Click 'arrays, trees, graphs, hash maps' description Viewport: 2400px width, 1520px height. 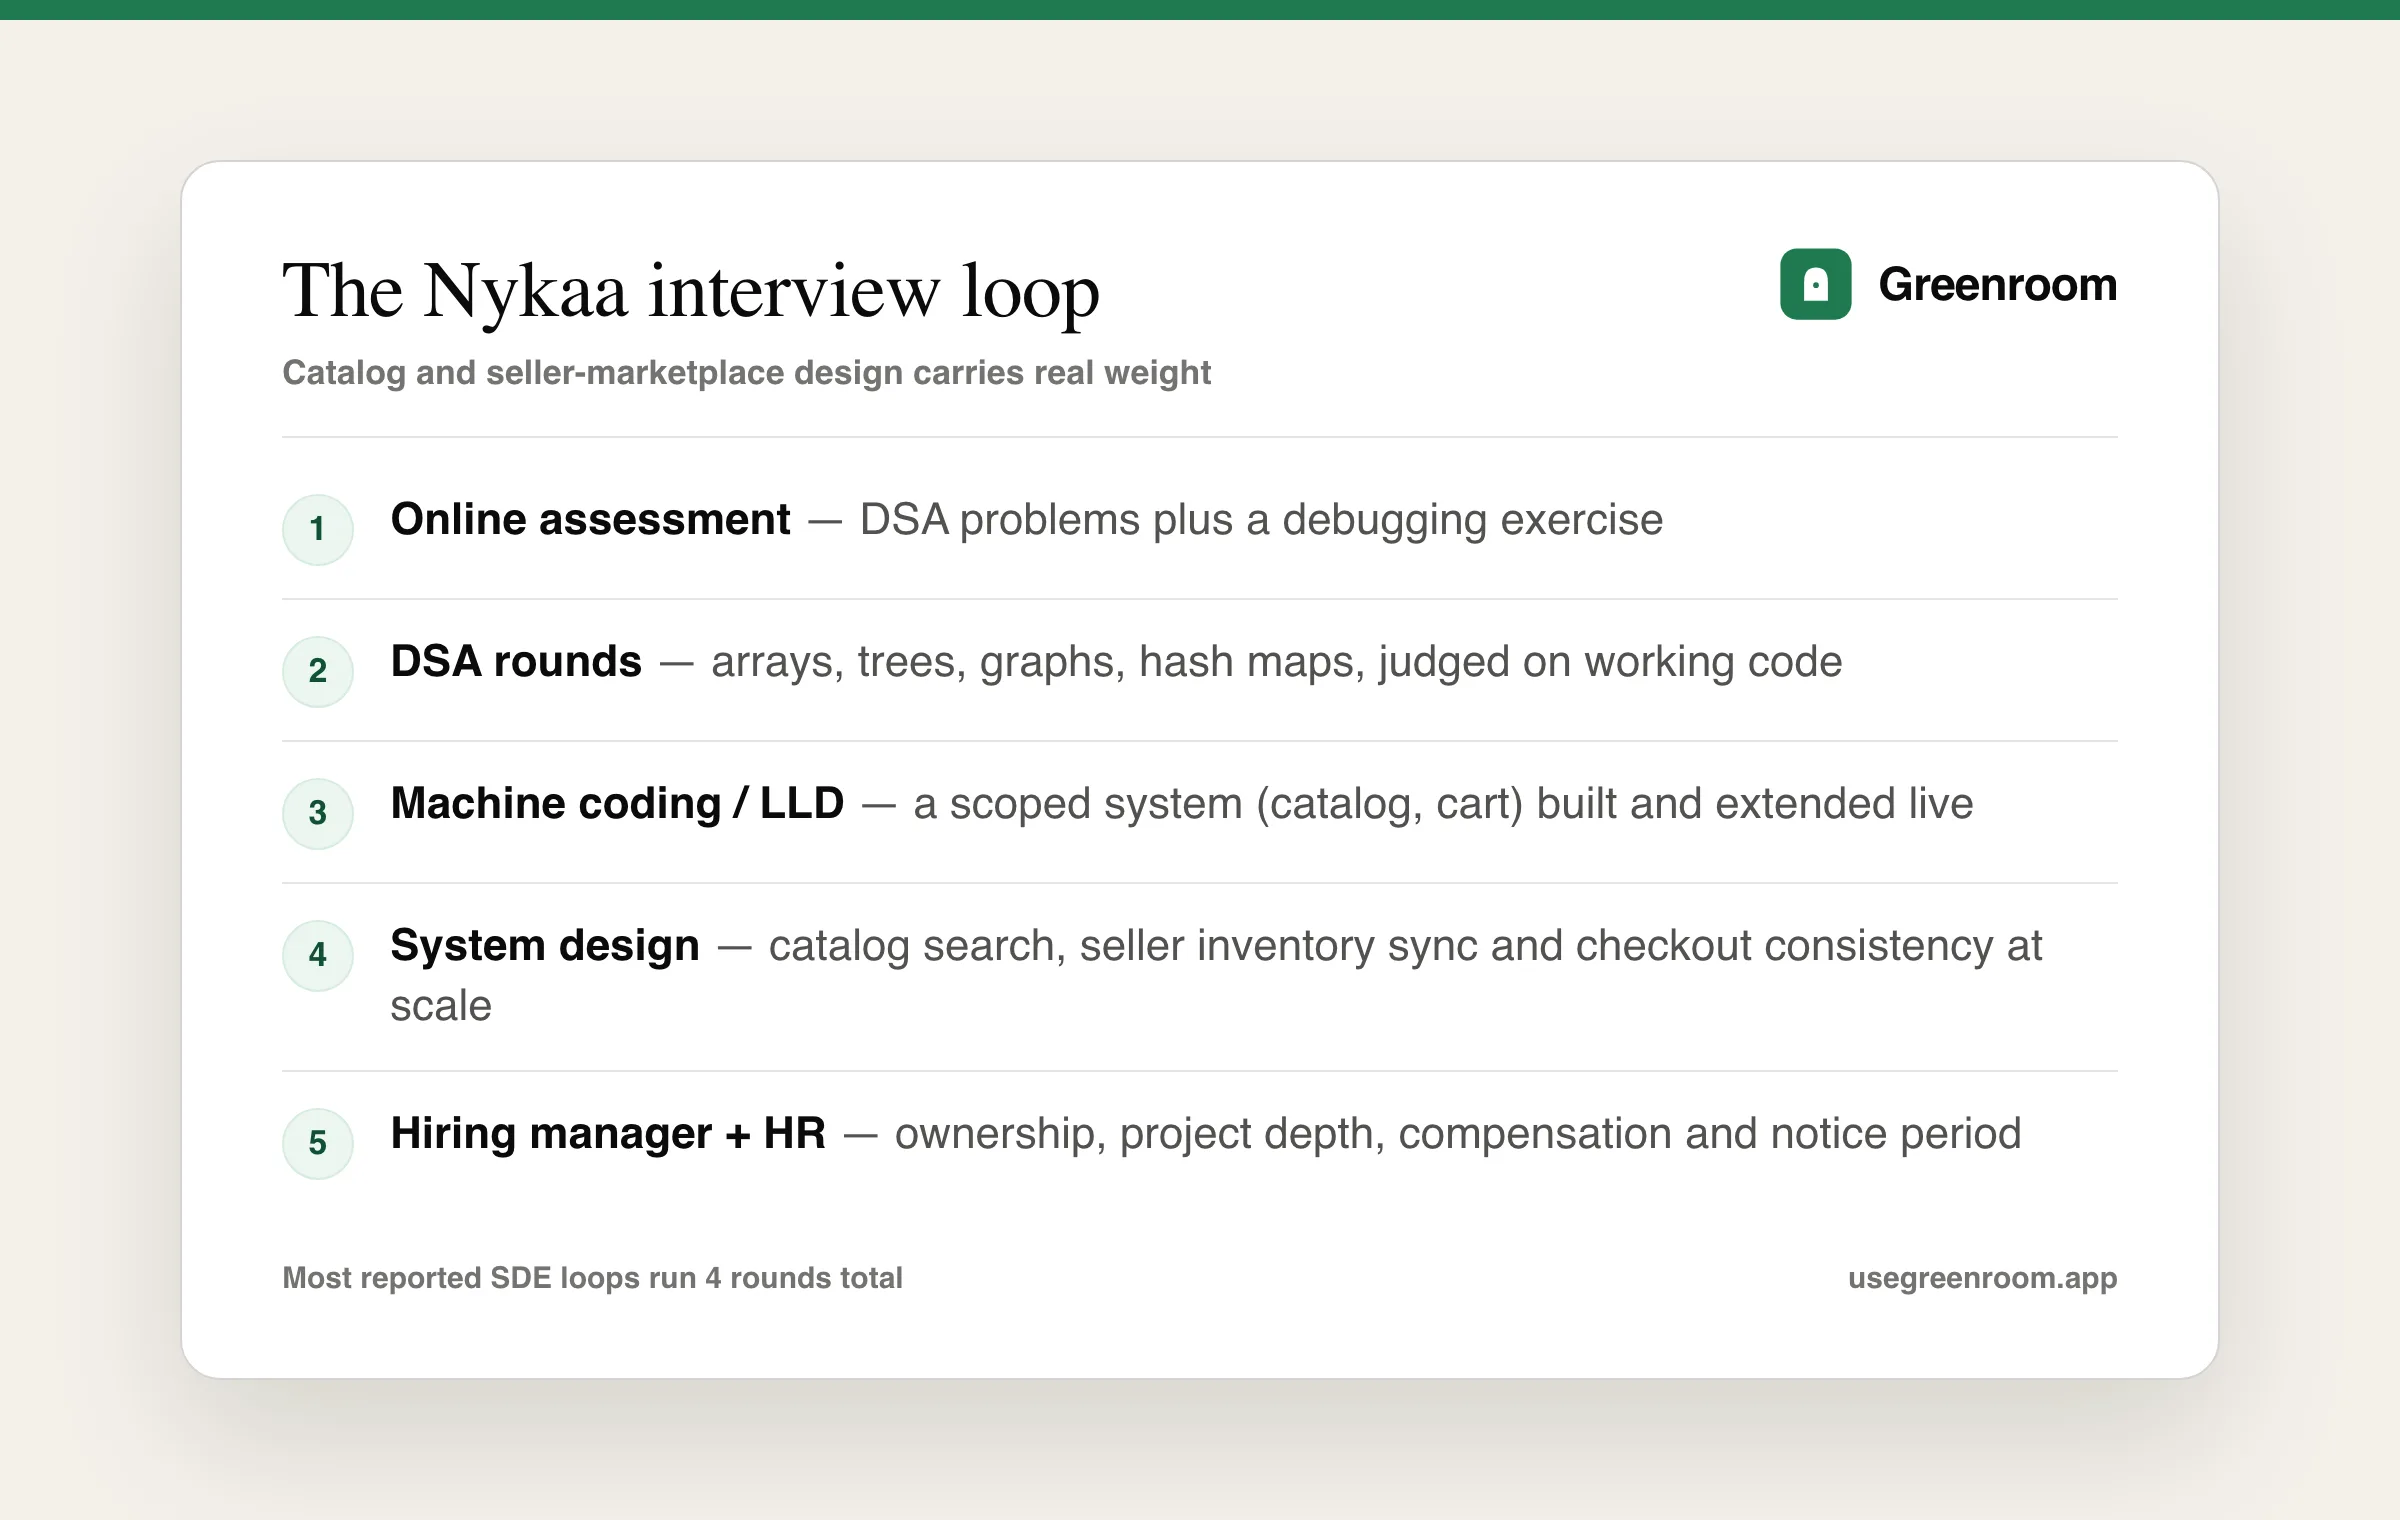click(1276, 663)
